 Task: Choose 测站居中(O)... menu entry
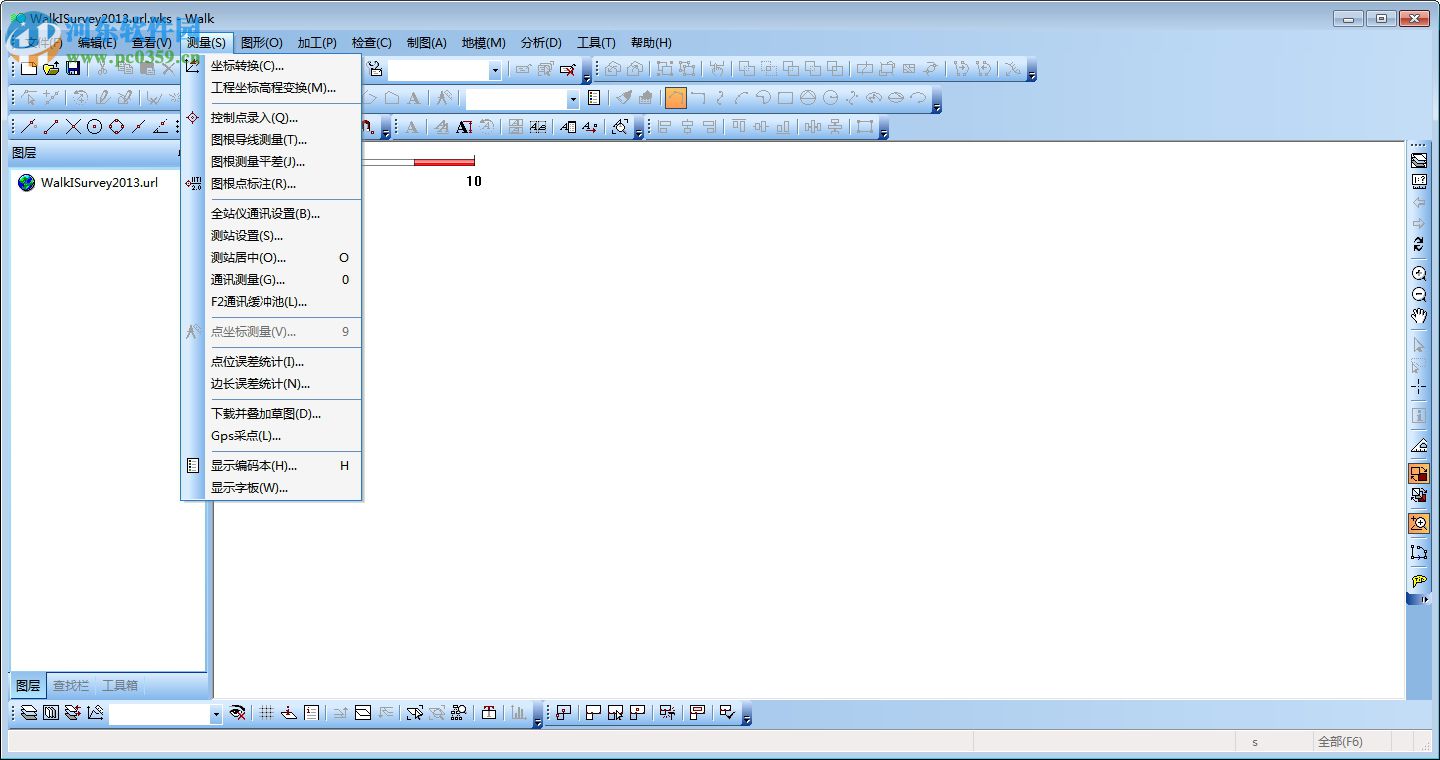point(271,258)
